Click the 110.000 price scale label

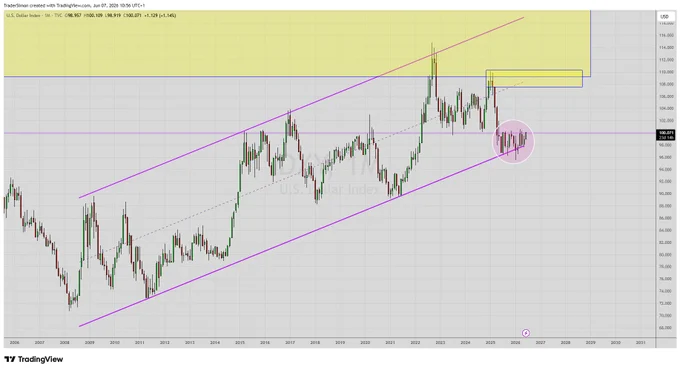click(x=666, y=72)
